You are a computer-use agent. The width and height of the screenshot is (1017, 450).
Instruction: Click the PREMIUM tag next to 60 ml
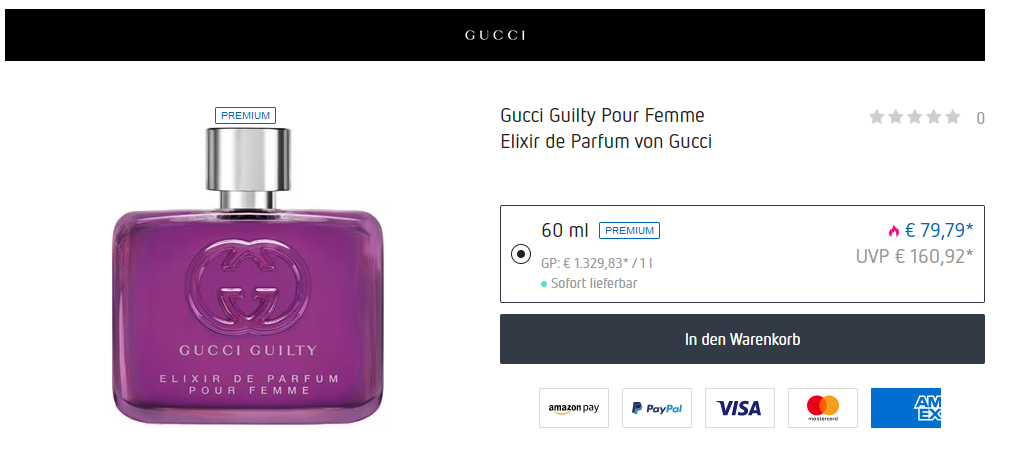tap(629, 230)
